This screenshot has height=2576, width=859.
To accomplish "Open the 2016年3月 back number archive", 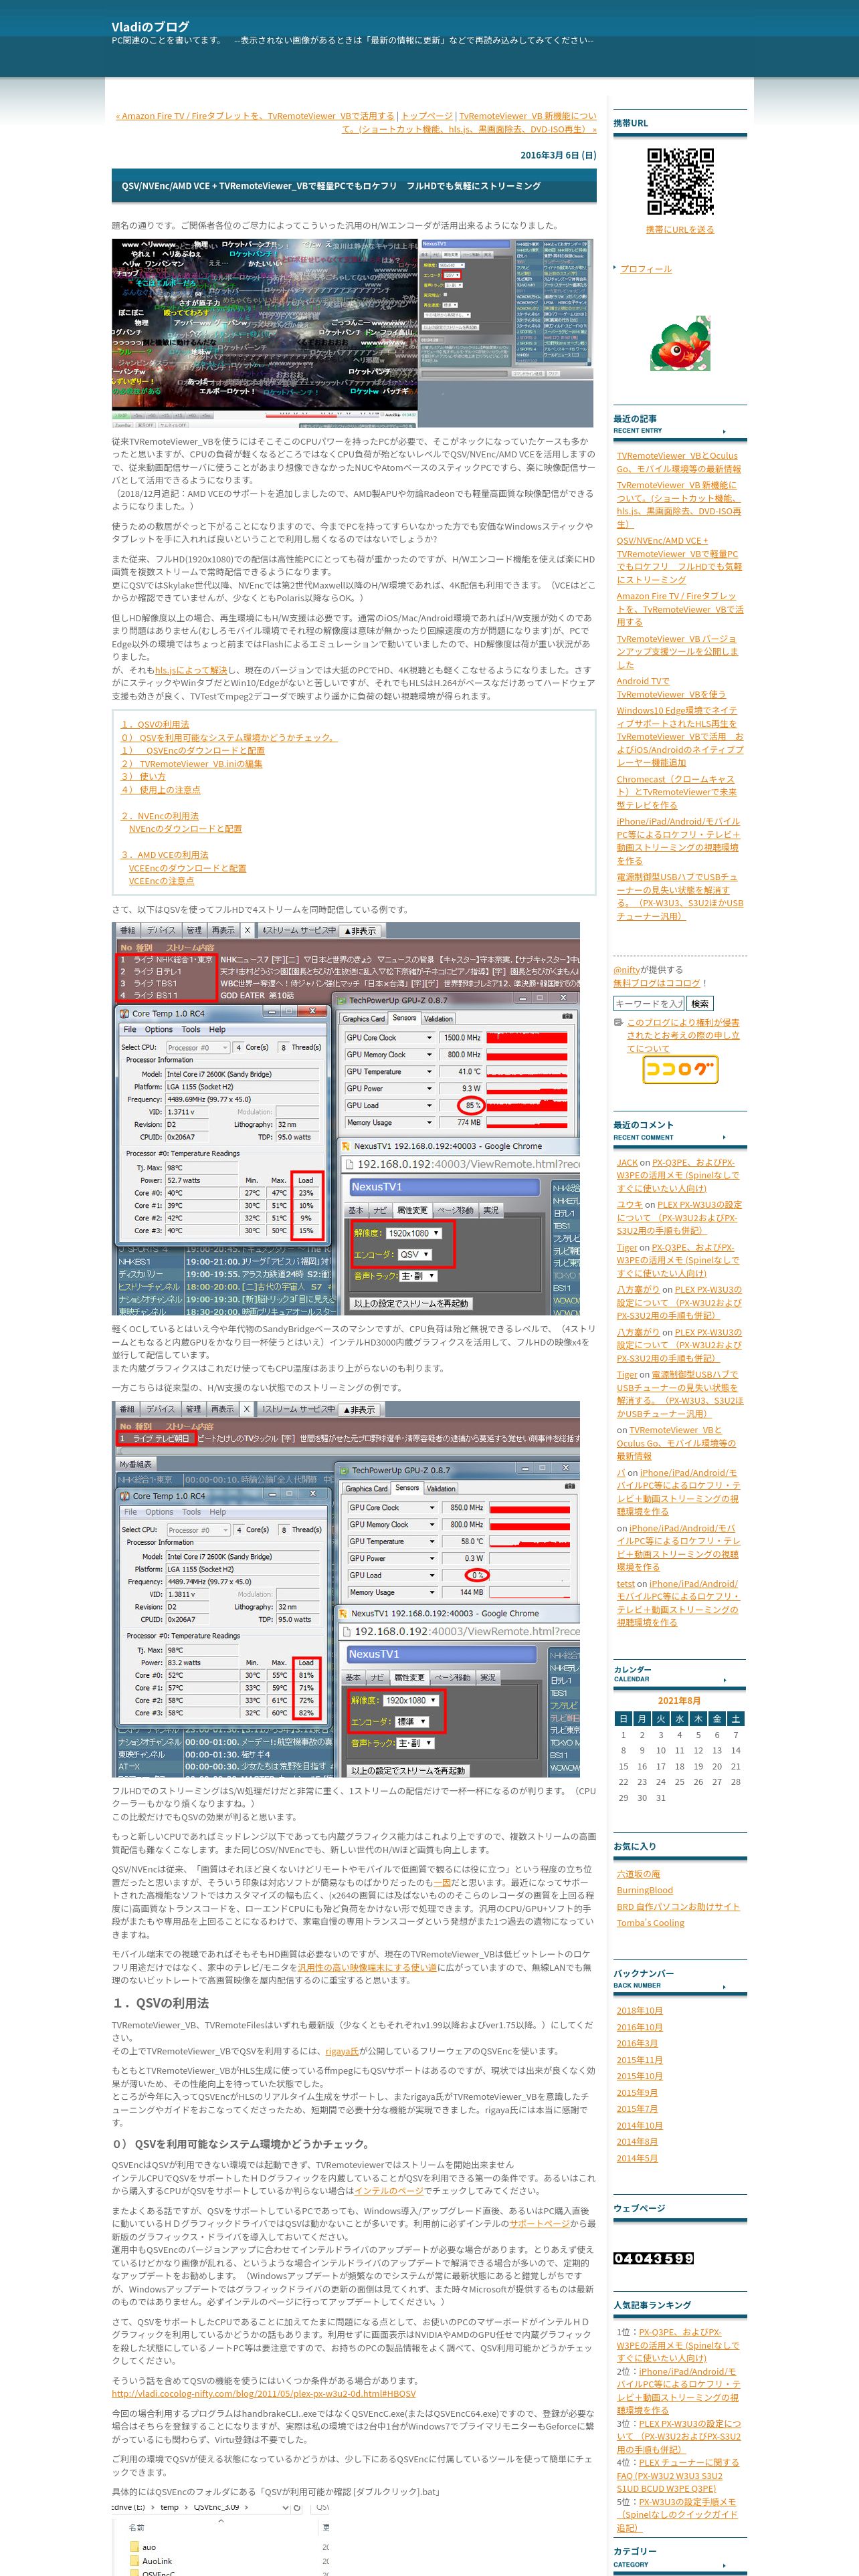I will (x=637, y=2043).
